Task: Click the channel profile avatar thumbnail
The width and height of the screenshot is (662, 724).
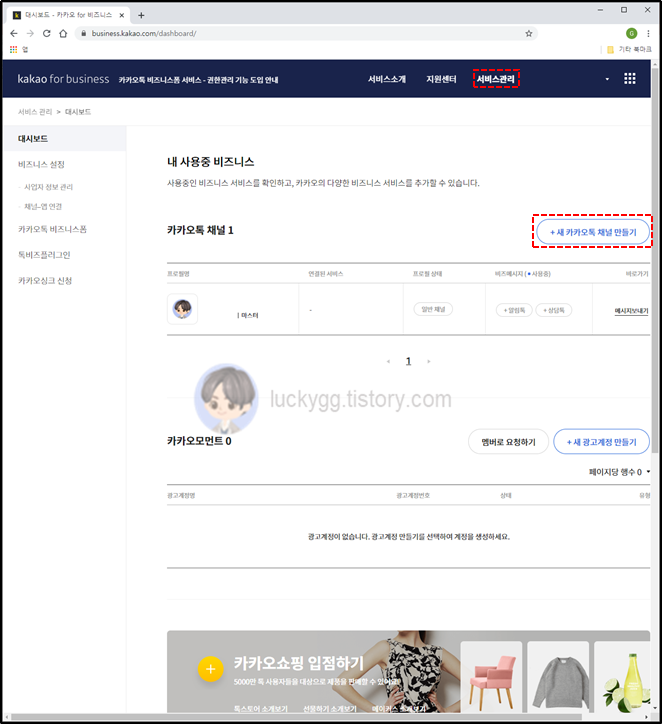Action: pos(182,309)
